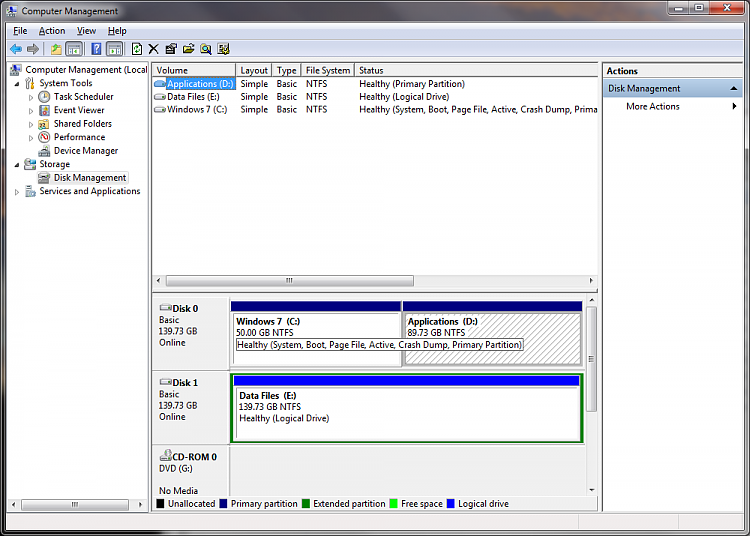Click the Shared Folders icon
Viewport: 750px width, 536px height.
click(44, 124)
